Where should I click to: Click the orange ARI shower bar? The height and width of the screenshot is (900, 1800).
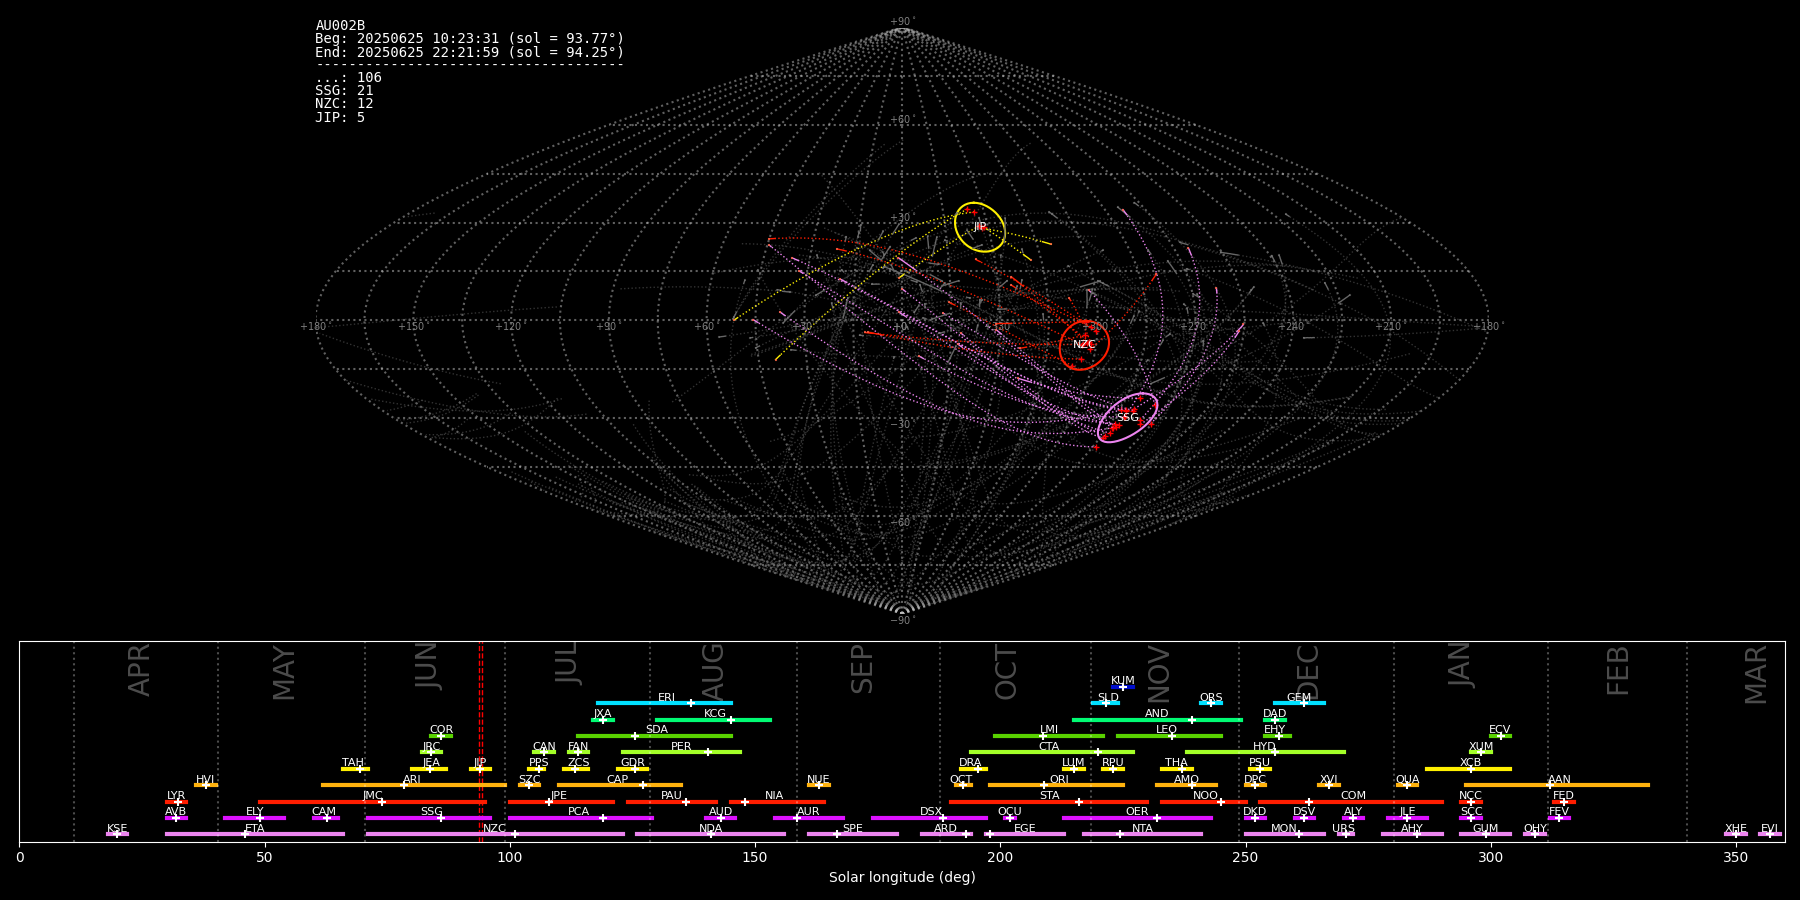414,785
